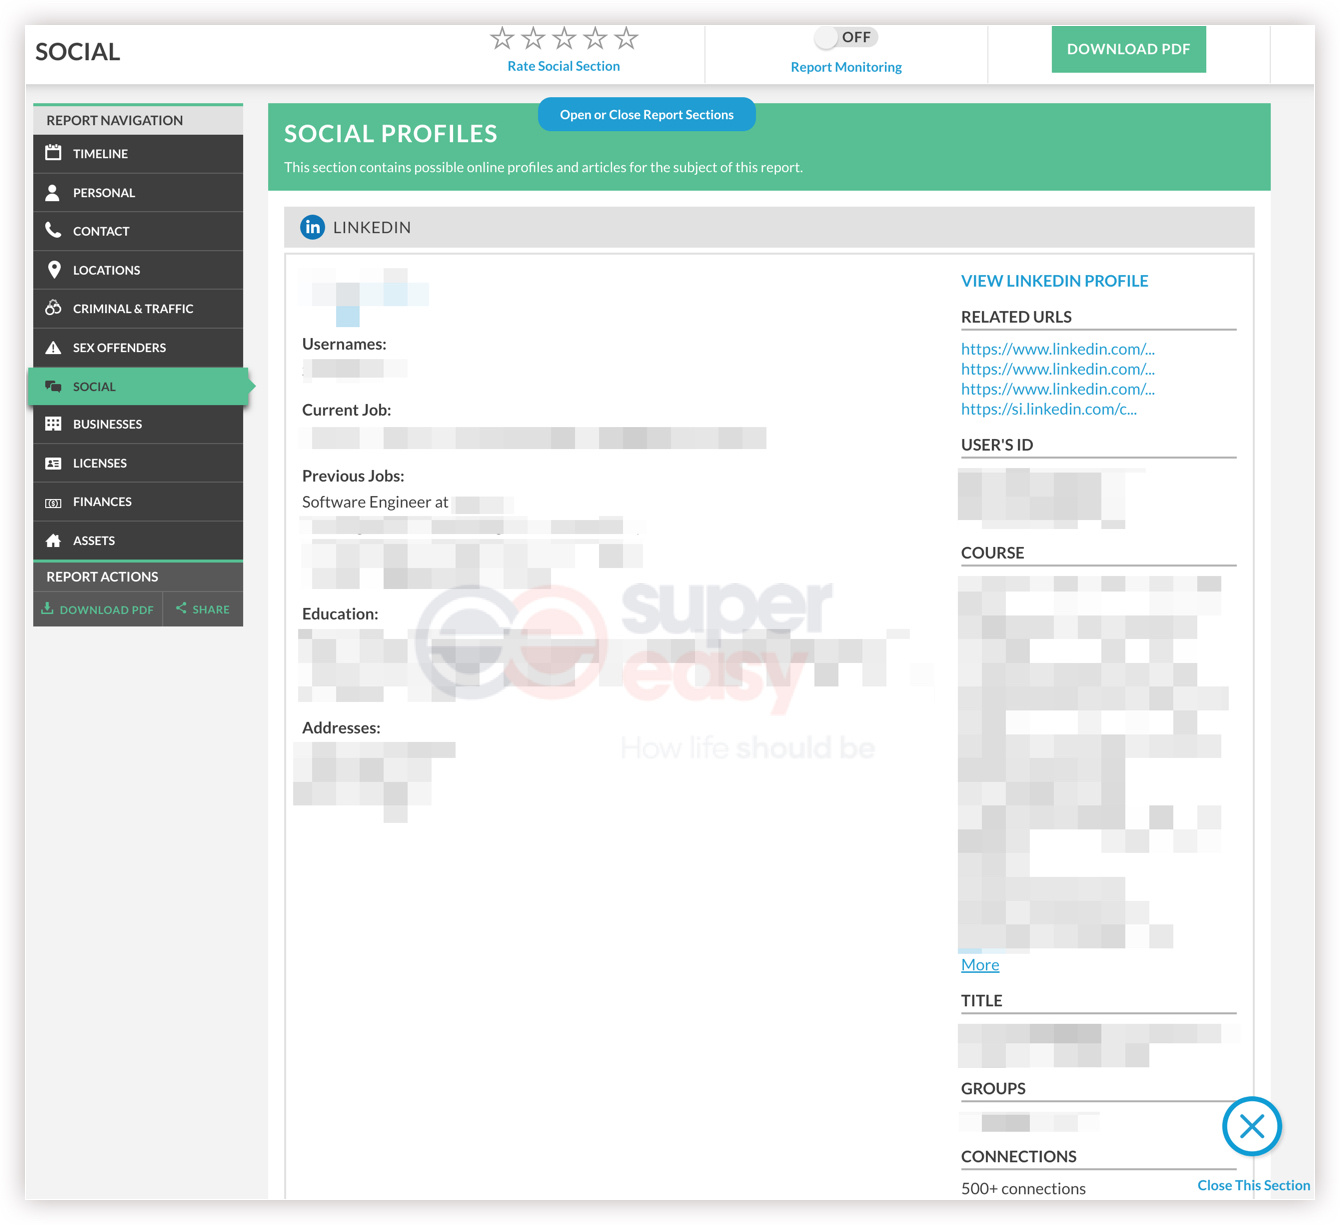Click the Share text in Report Actions
The height and width of the screenshot is (1225, 1340).
point(211,609)
